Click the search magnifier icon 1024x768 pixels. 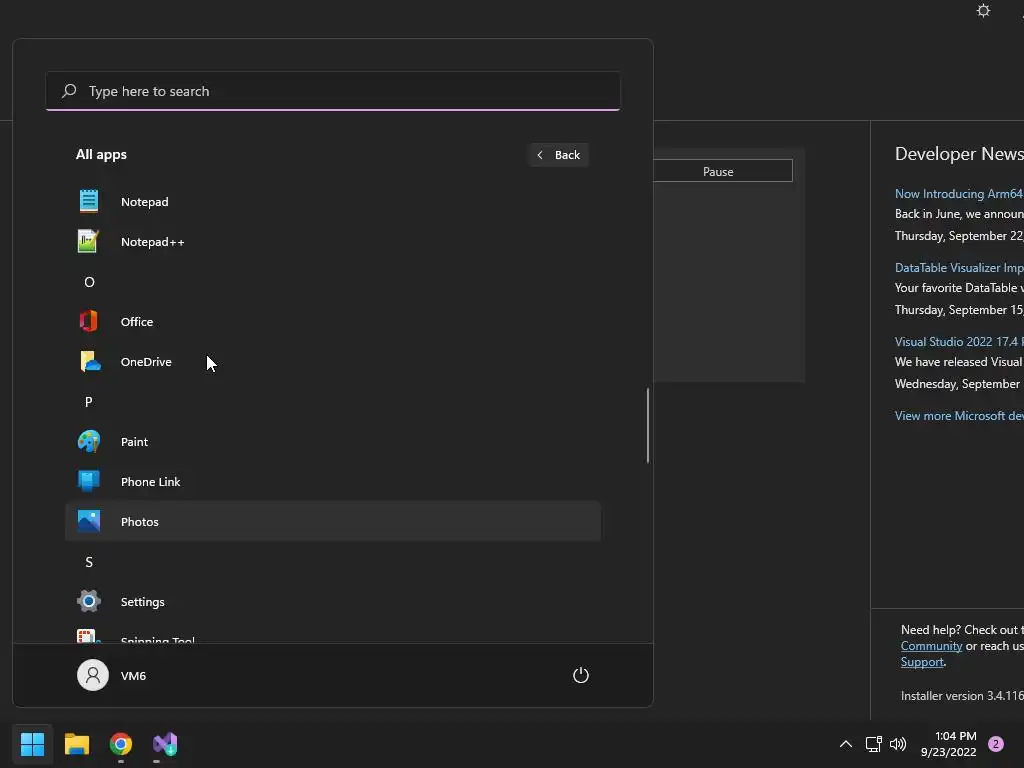point(69,91)
